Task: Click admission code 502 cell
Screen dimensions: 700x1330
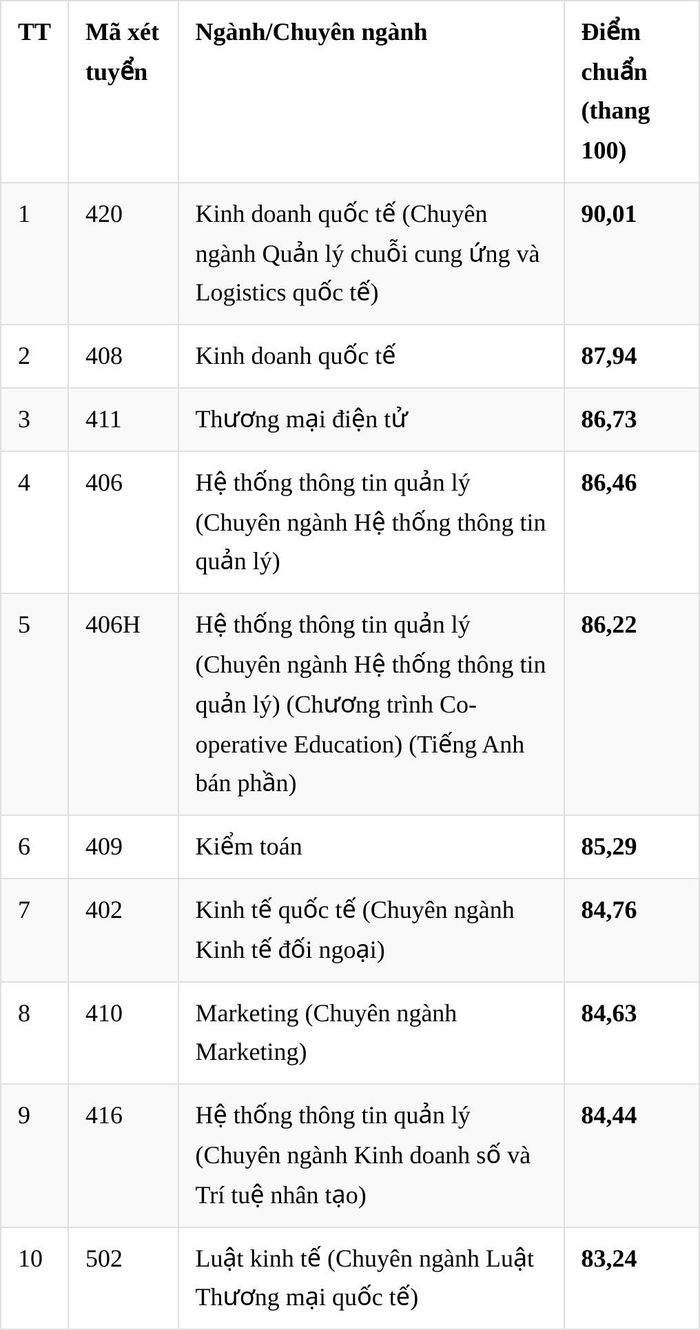Action: pos(123,1278)
